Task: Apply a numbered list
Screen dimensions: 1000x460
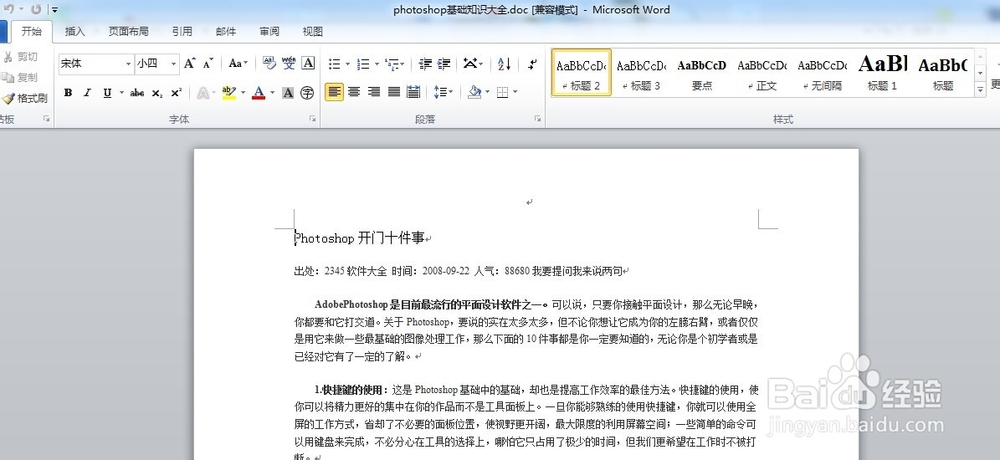Action: tap(364, 64)
